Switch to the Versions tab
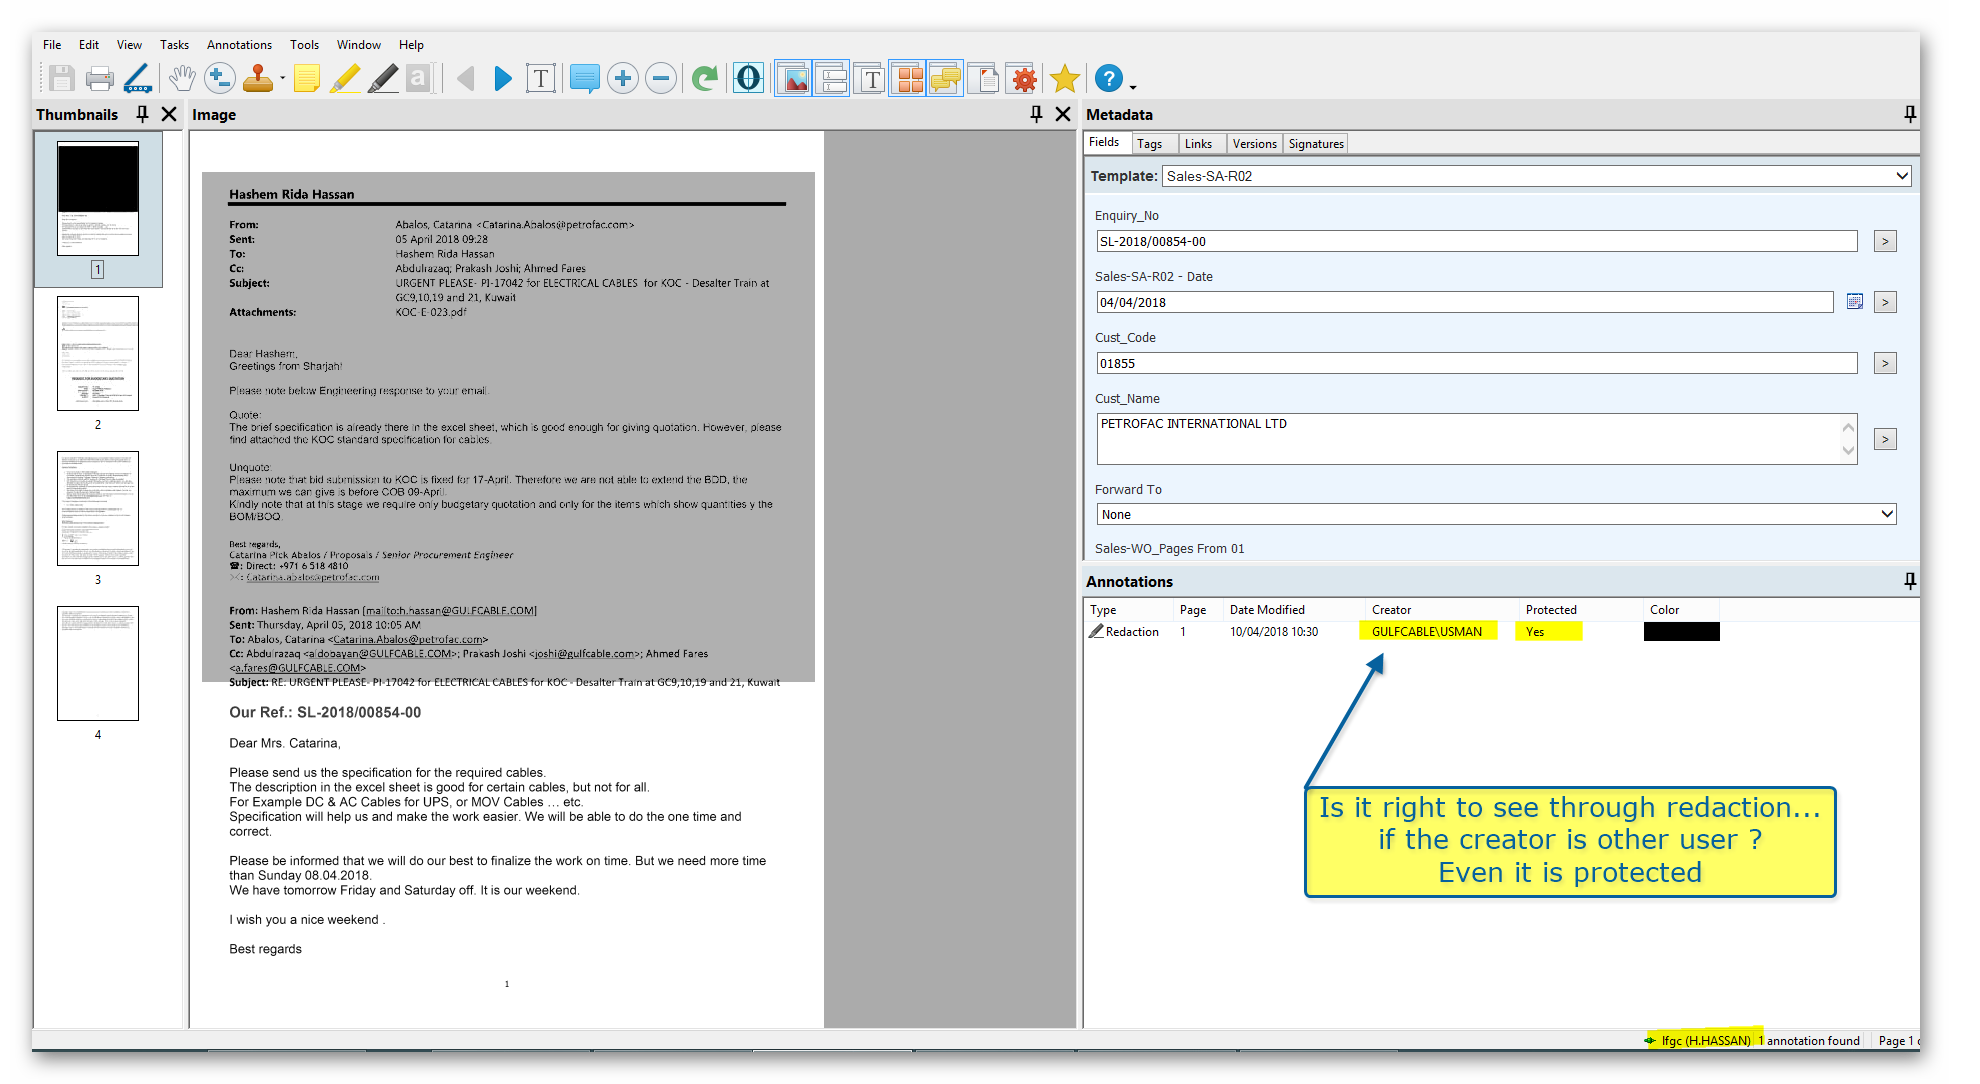Image resolution: width=1980 pixels, height=1084 pixels. click(1254, 144)
